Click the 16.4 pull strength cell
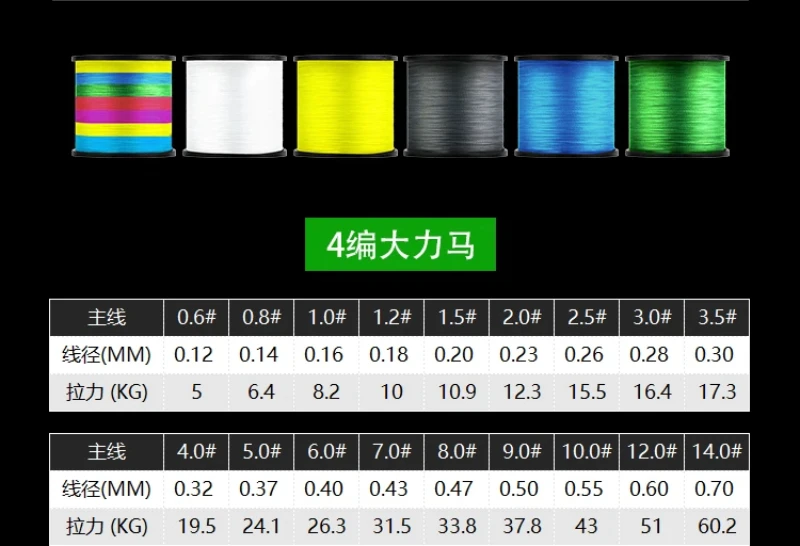Screen dimensions: 800x546 point(652,392)
